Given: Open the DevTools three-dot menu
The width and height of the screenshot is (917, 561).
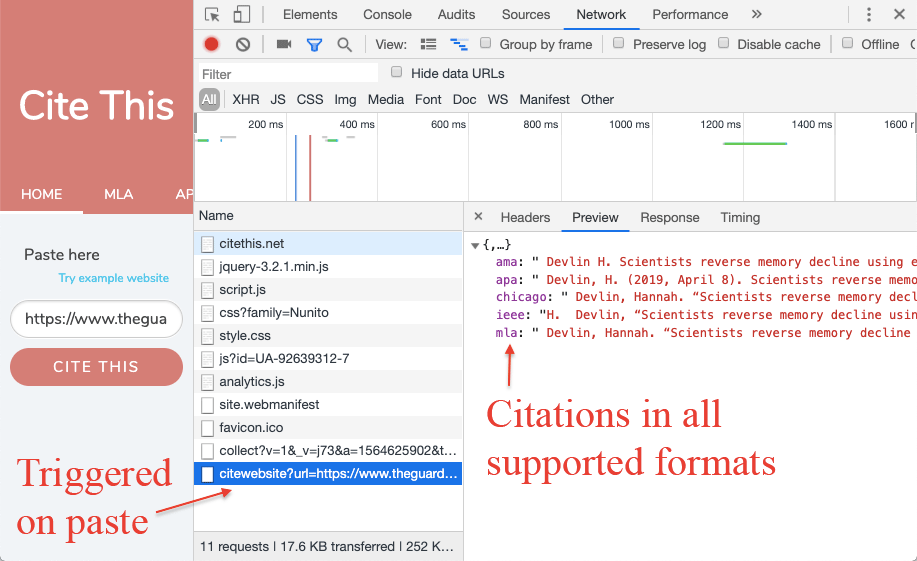Looking at the screenshot, I should [x=869, y=15].
